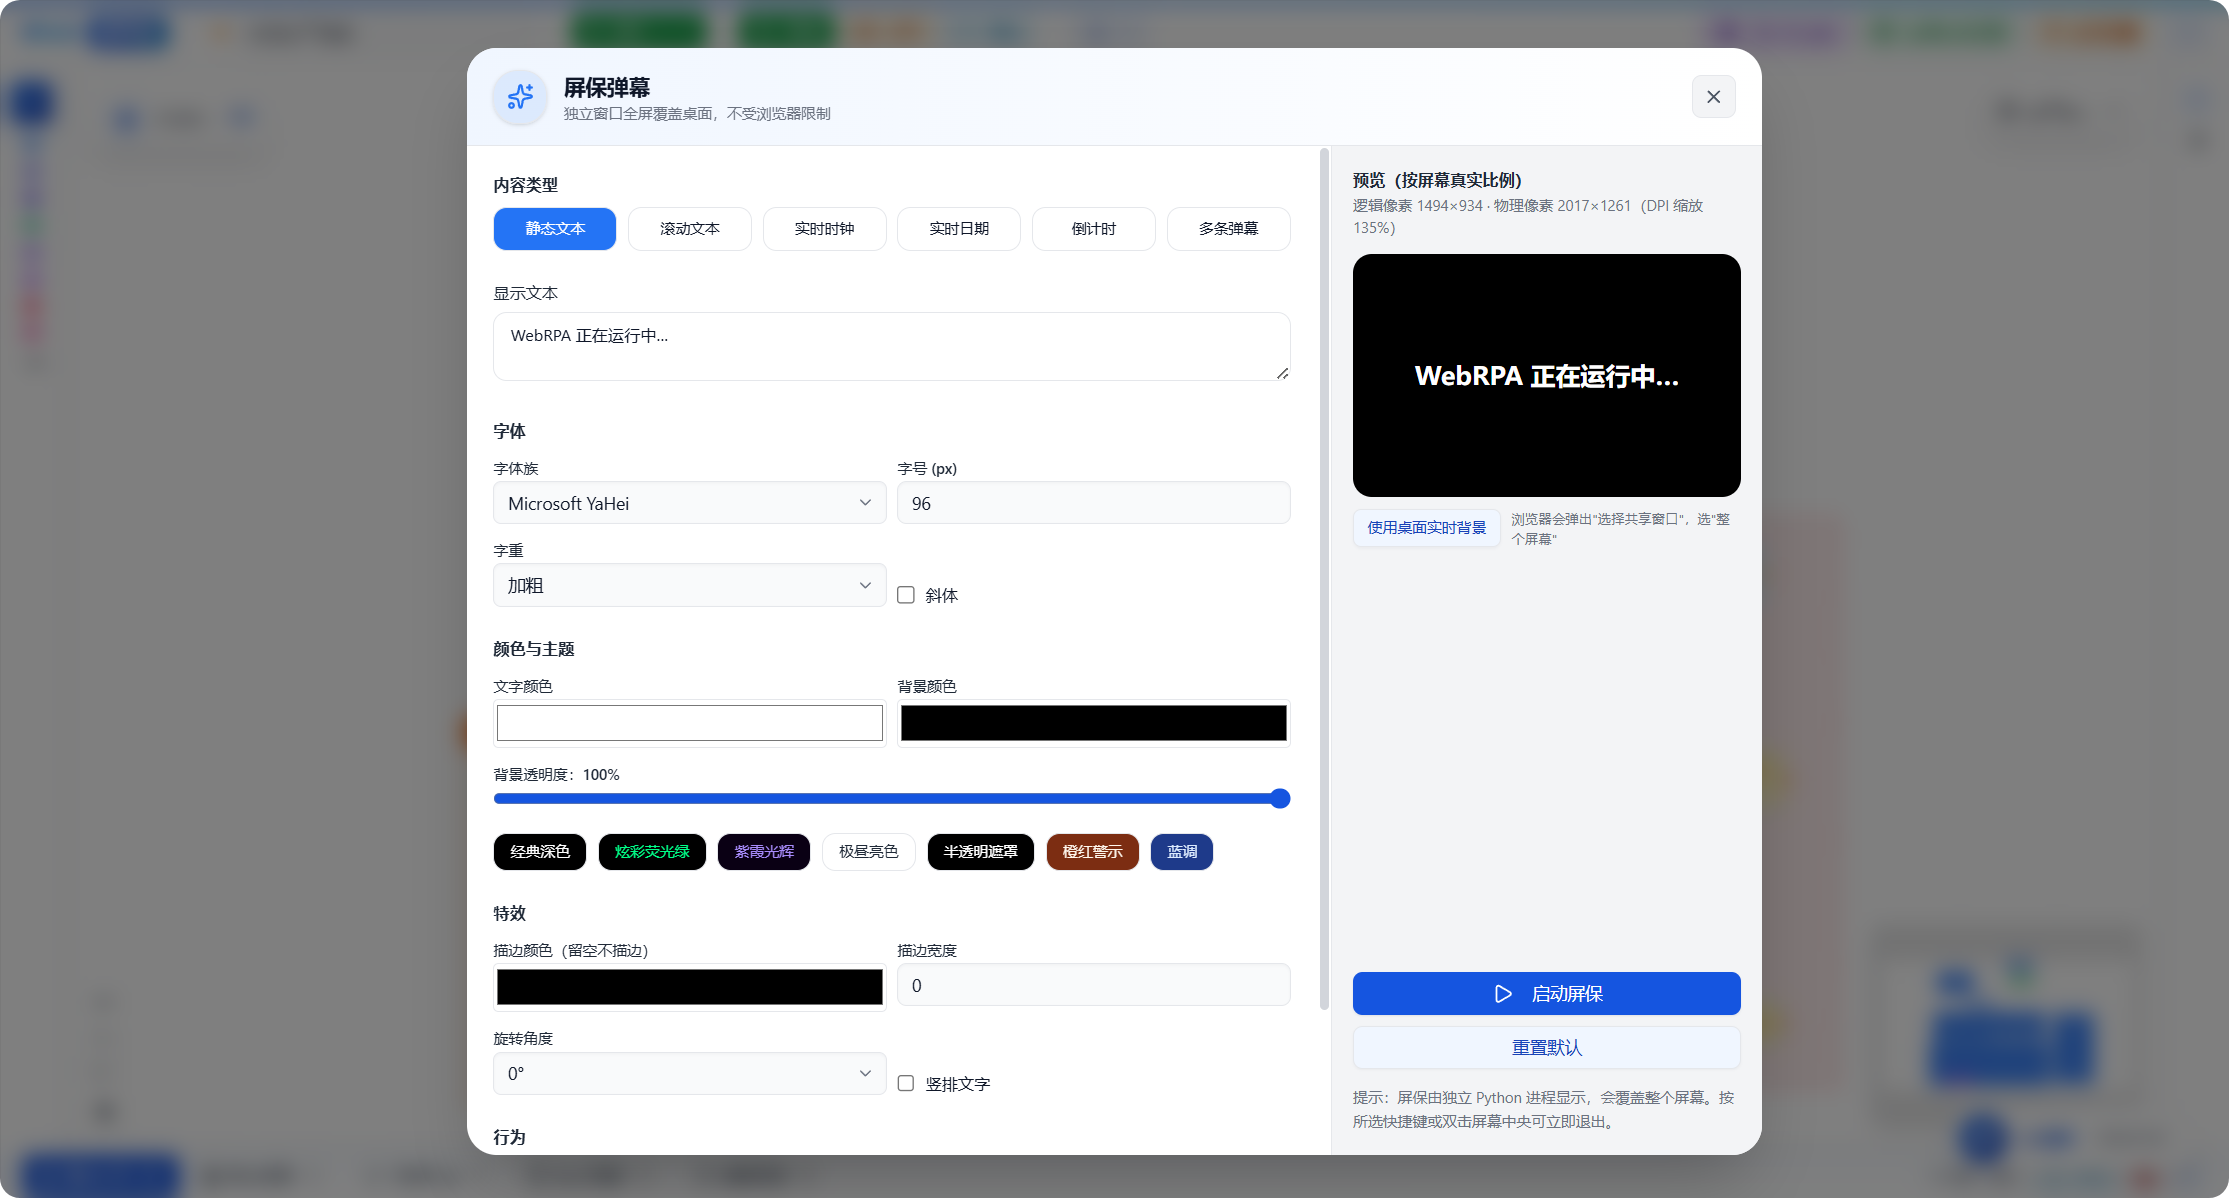This screenshot has width=2229, height=1198.
Task: Click the sparkle icon beside 屏保弹幕 title
Action: point(520,97)
